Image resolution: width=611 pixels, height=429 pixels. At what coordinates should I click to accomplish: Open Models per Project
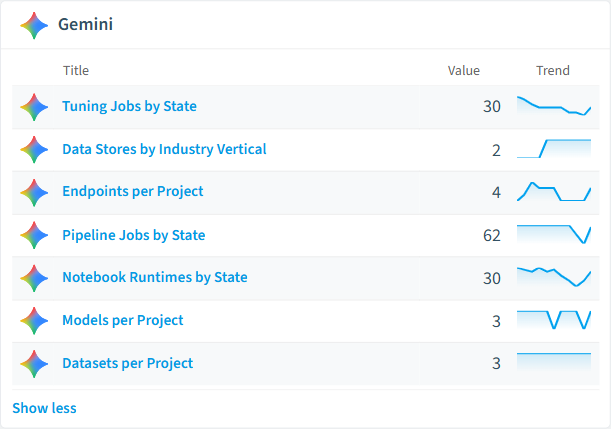click(123, 320)
